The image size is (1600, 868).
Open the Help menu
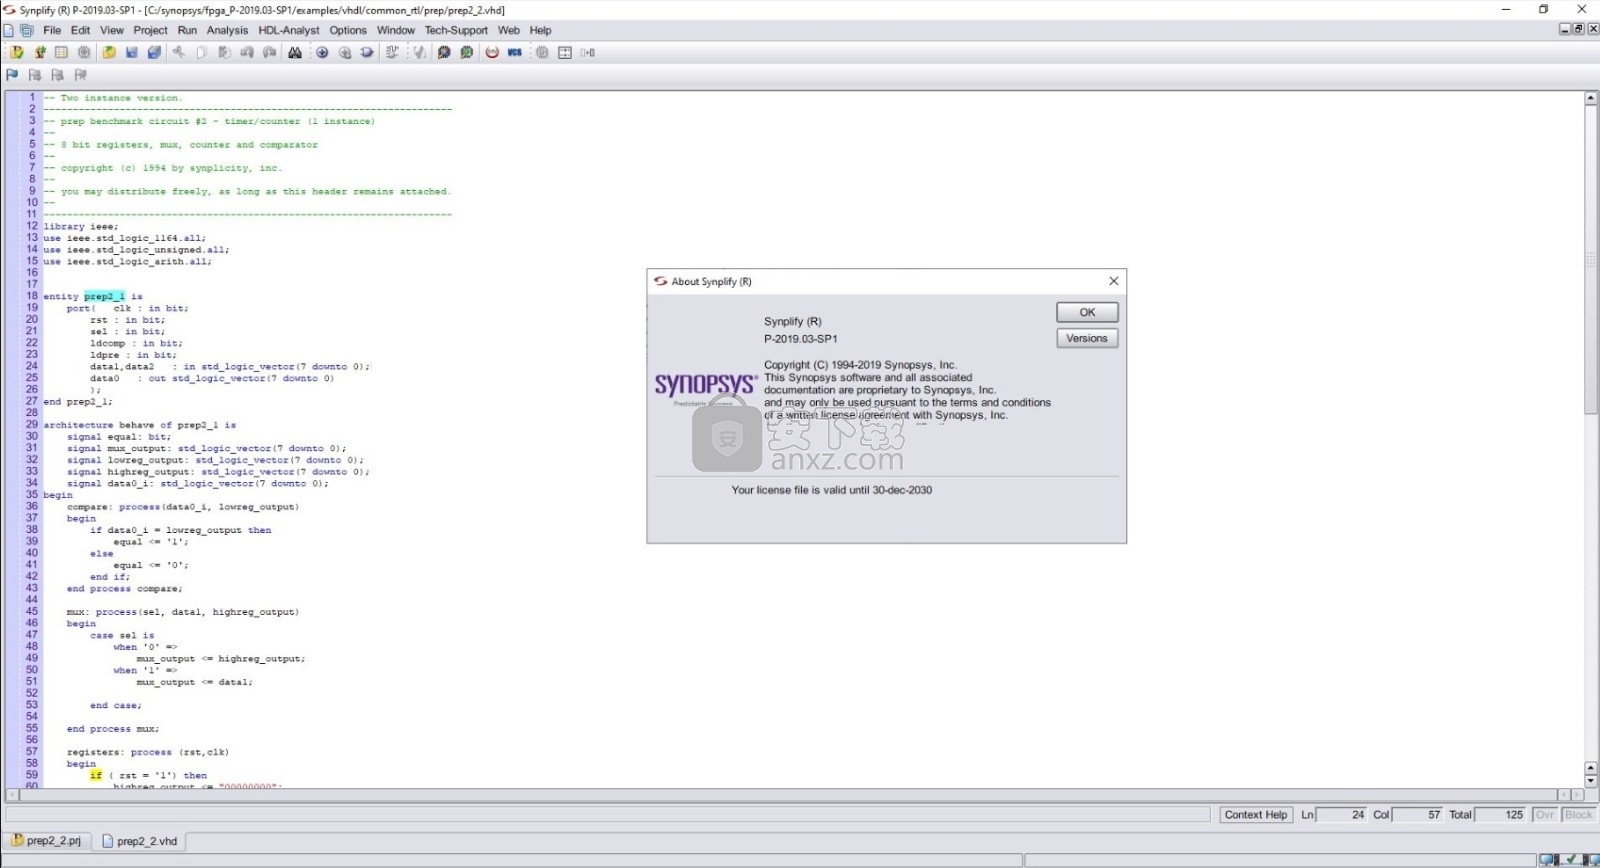(x=540, y=30)
